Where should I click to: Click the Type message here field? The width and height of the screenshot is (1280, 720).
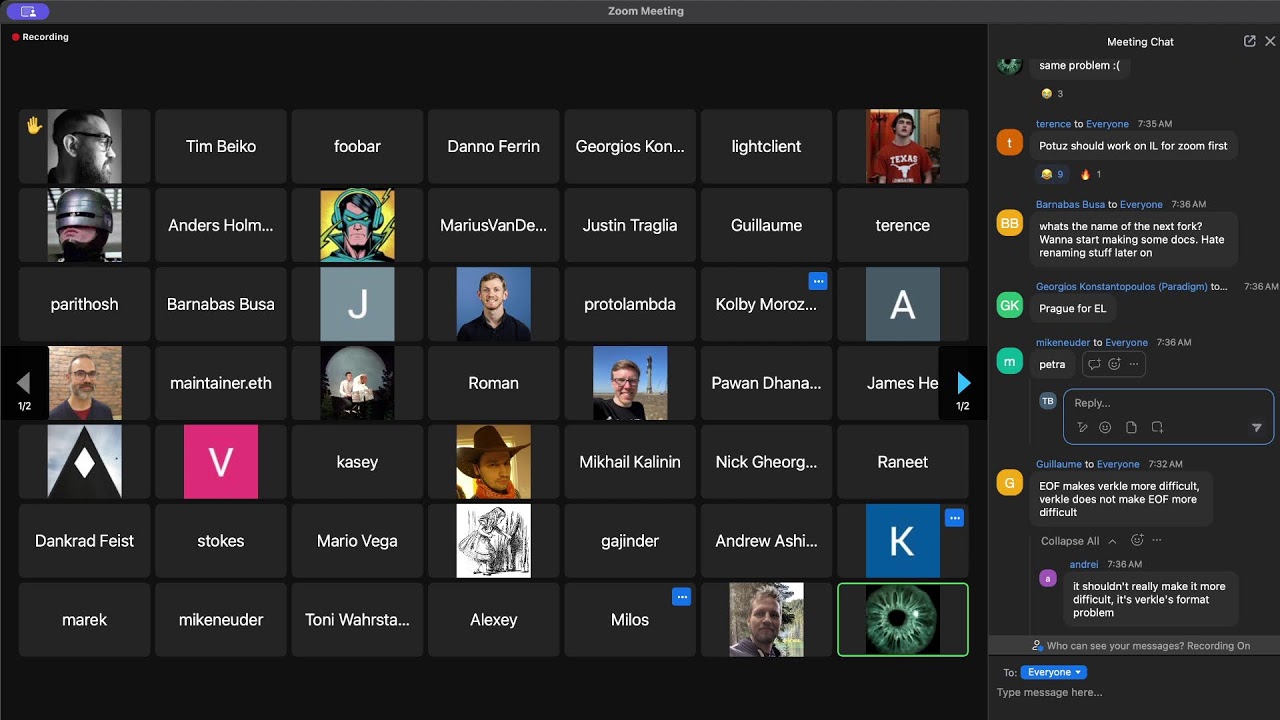click(x=1134, y=692)
